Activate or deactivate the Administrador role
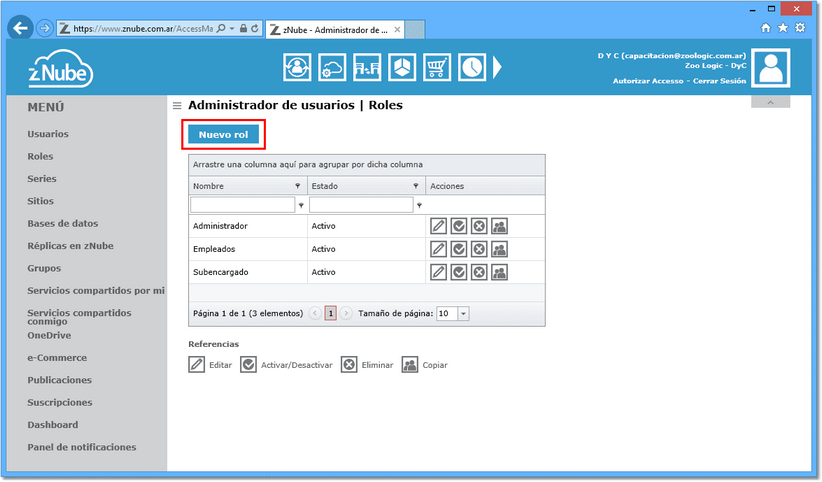The height and width of the screenshot is (482, 822). click(x=459, y=226)
